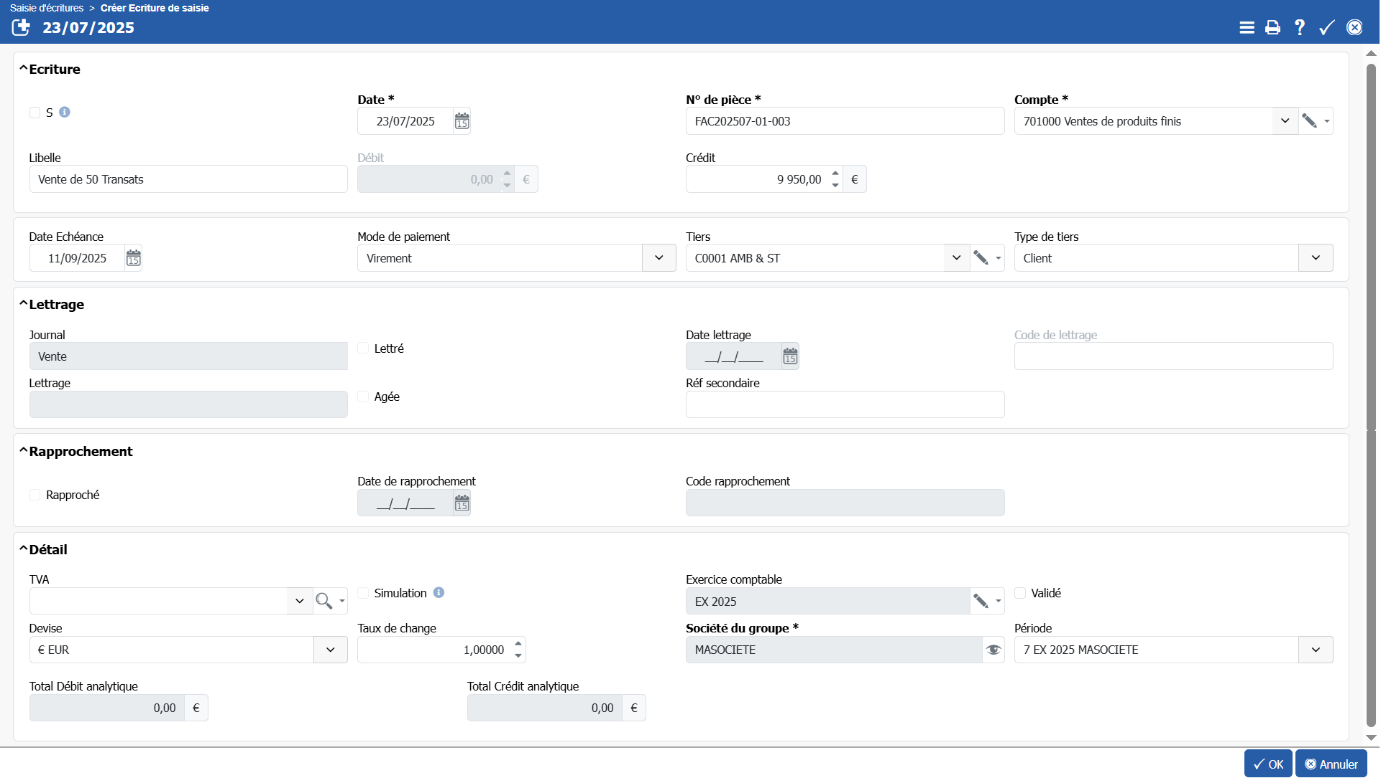Click the hamburger menu icon in header
The height and width of the screenshot is (783, 1386).
1246,28
